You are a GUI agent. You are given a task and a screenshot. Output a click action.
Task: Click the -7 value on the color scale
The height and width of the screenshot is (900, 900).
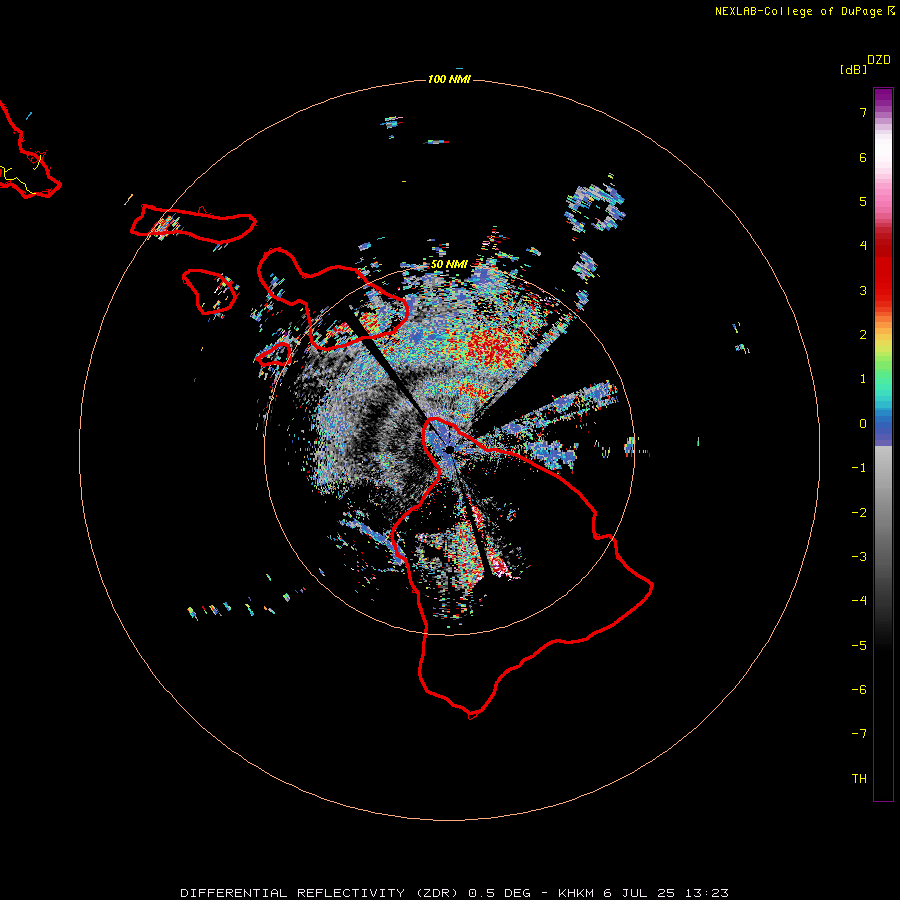point(859,734)
